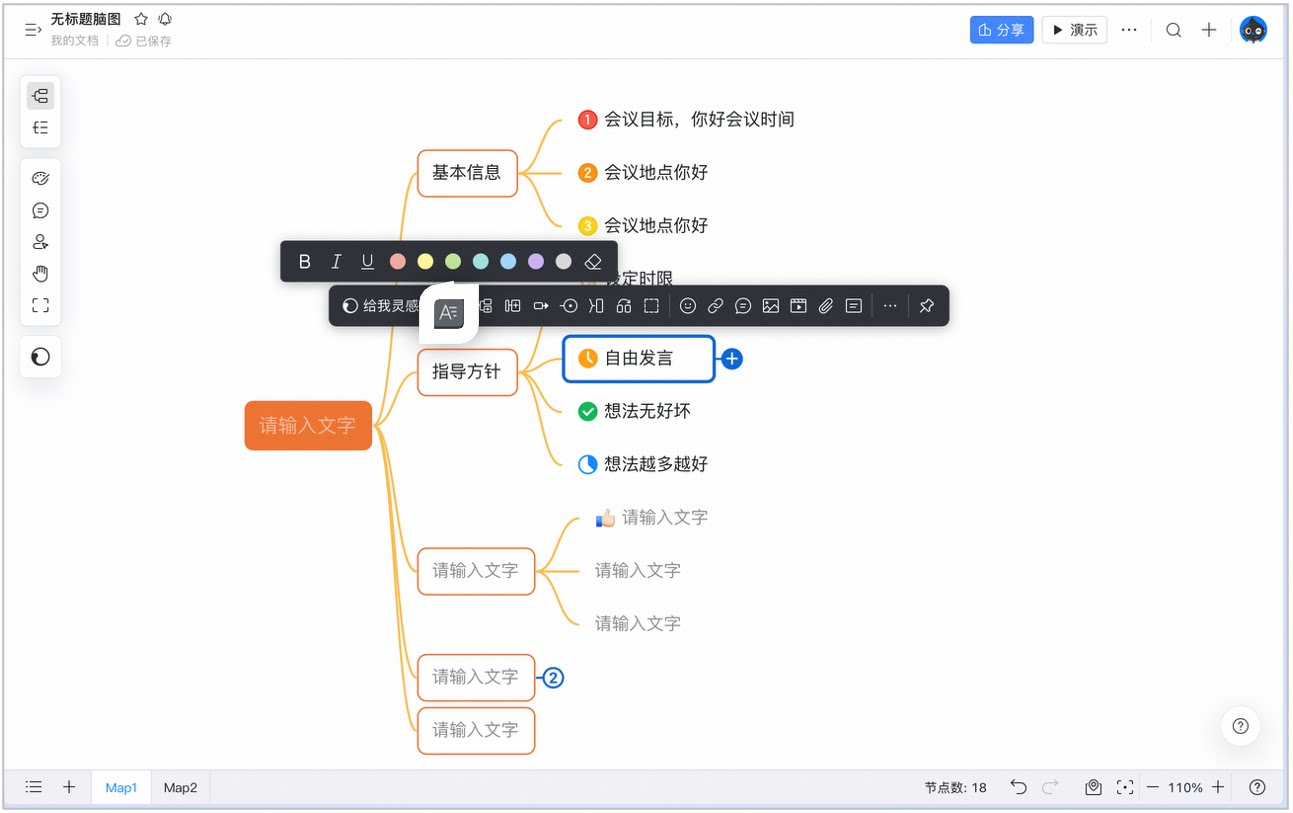Image resolution: width=1293 pixels, height=813 pixels.
Task: Expand collapsed node showing 2 children
Action: point(553,678)
